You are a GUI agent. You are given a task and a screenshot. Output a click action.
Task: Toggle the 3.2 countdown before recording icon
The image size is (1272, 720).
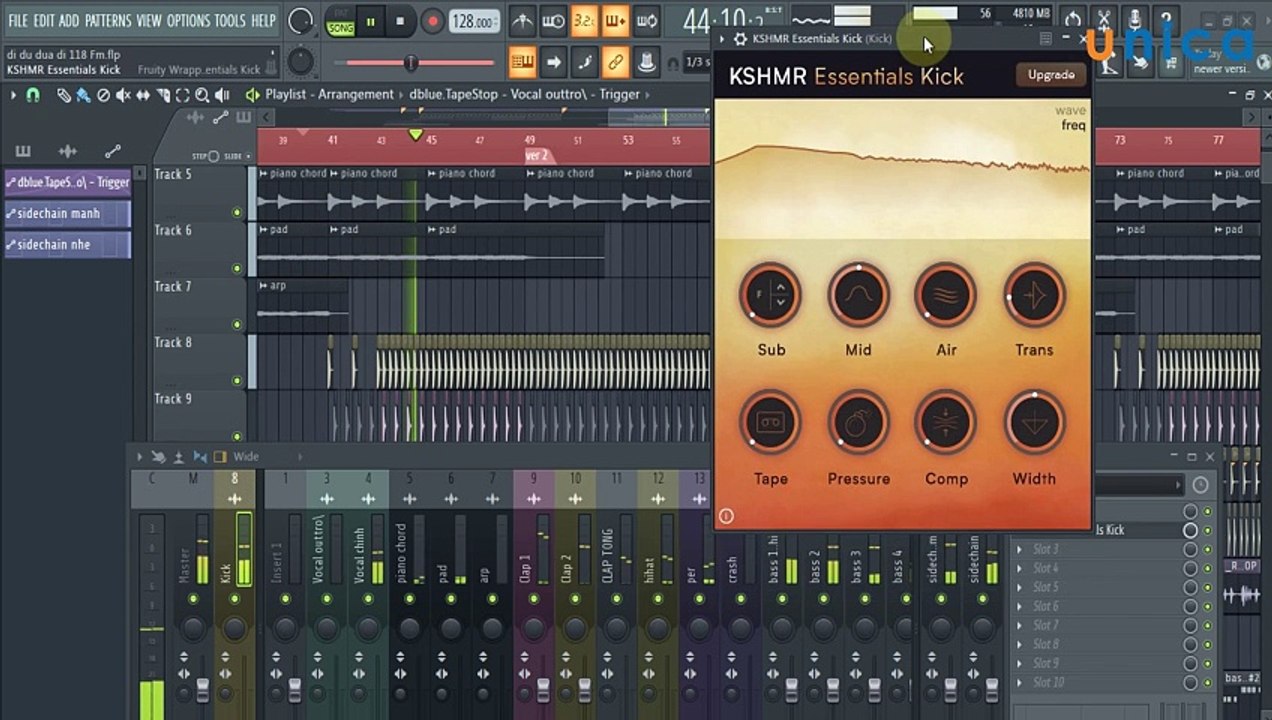tap(584, 20)
